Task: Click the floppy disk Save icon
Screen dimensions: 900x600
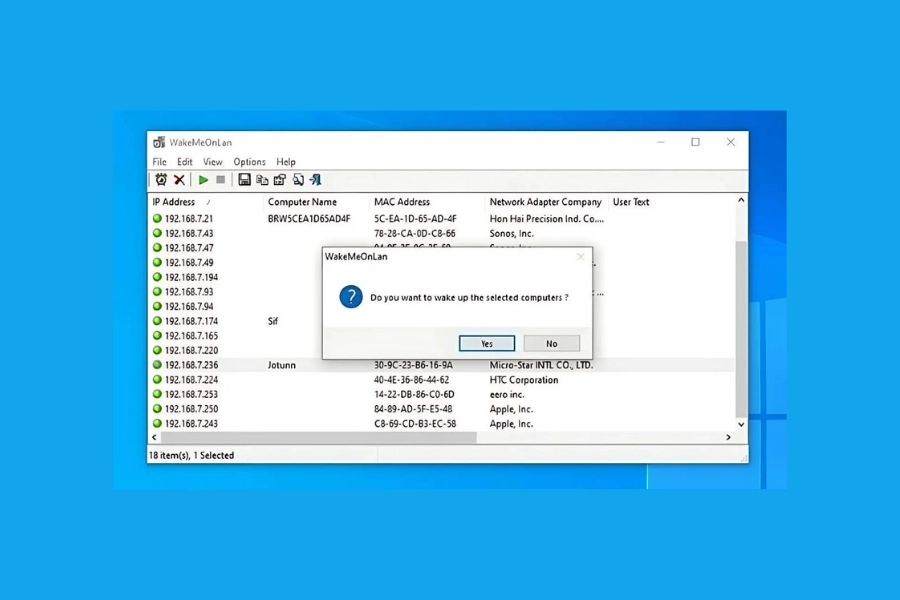Action: (245, 180)
